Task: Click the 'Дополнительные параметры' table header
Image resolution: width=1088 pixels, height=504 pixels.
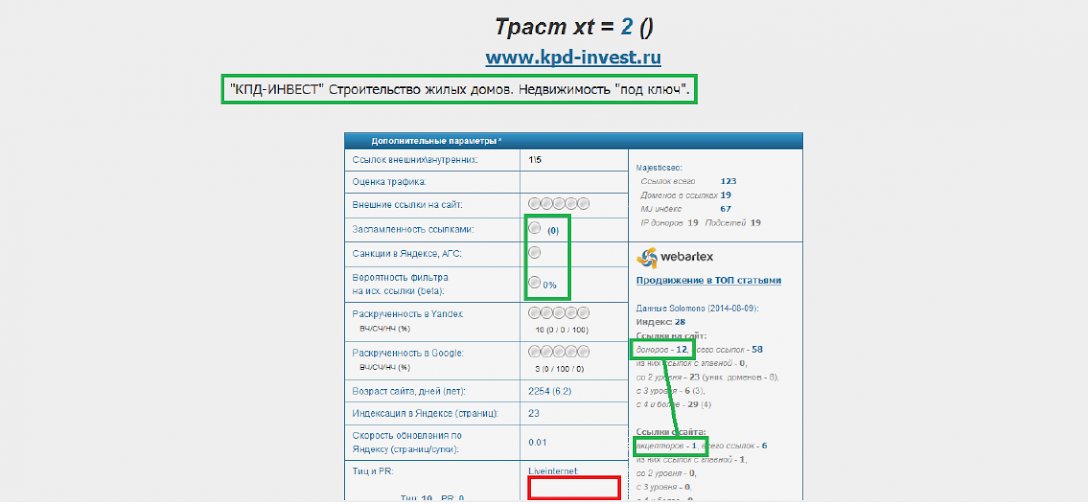Action: tap(573, 141)
